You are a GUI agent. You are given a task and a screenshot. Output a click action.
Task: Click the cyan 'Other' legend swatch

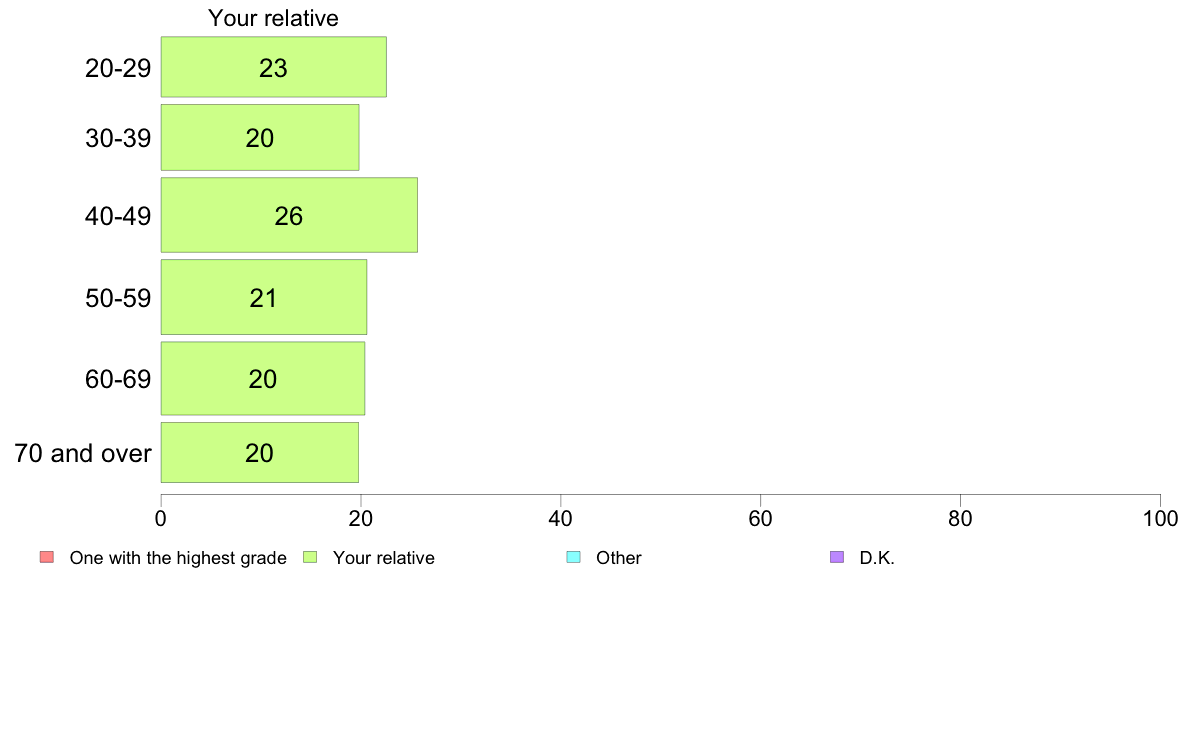(x=573, y=557)
